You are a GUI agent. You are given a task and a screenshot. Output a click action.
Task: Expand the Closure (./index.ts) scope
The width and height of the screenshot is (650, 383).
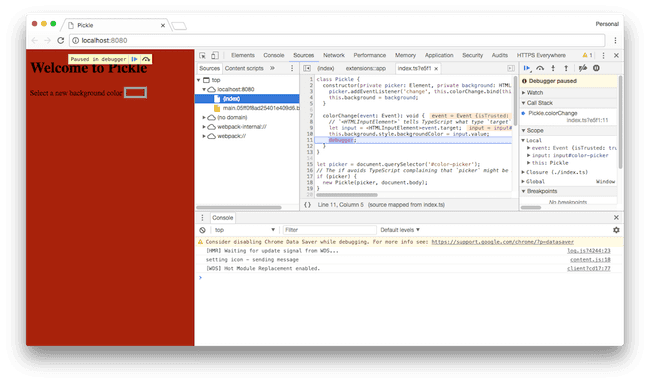[524, 172]
